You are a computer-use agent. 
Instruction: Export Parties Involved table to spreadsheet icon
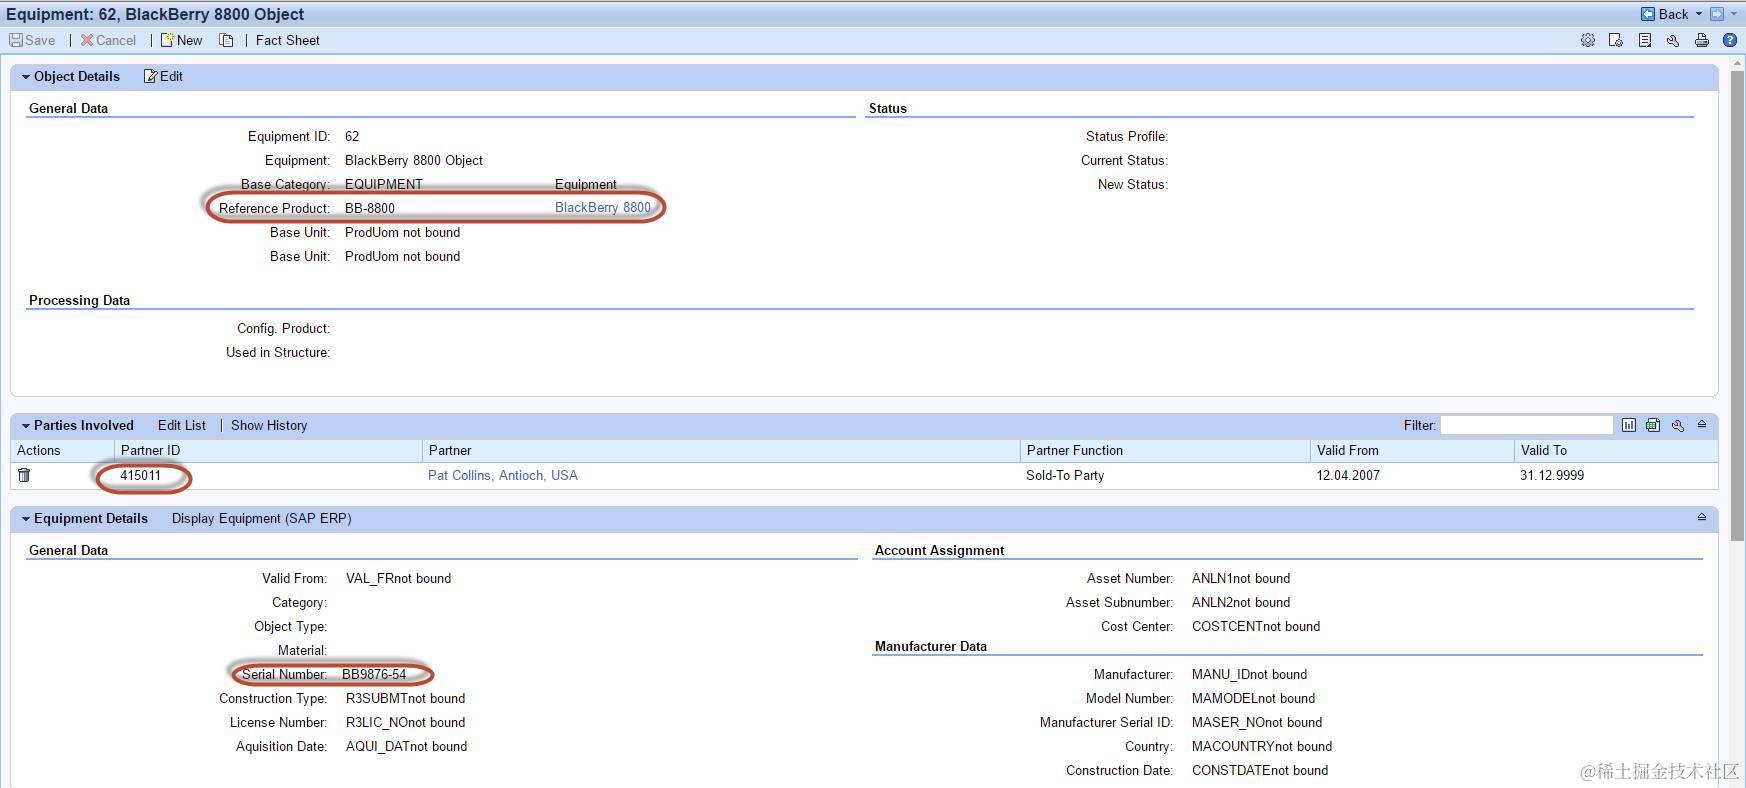1653,426
